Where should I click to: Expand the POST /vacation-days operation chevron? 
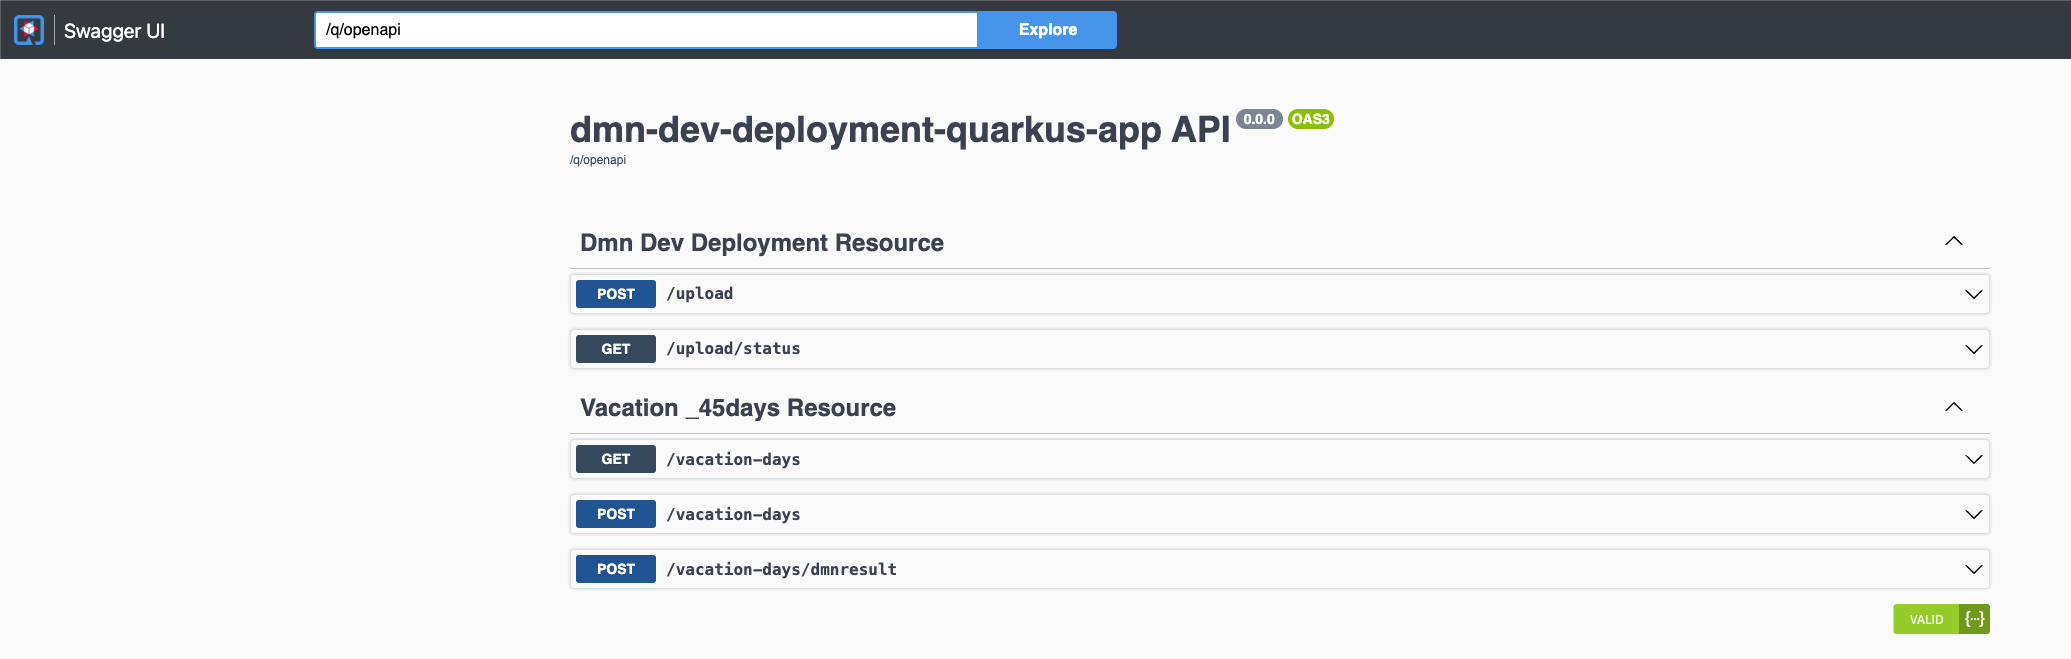tap(1974, 514)
